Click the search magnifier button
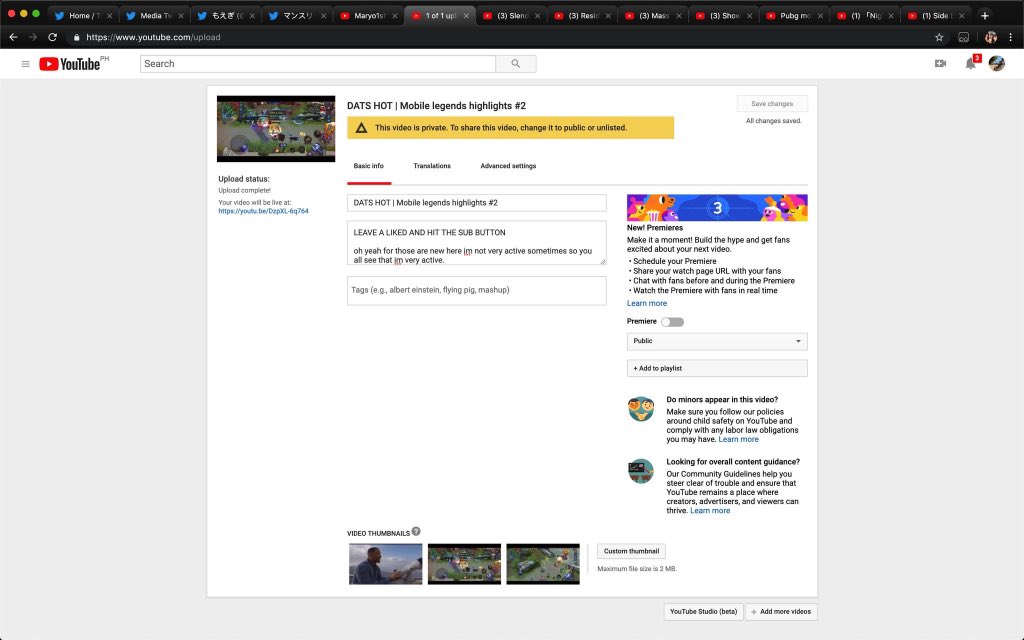Viewport: 1024px width, 640px height. [516, 63]
